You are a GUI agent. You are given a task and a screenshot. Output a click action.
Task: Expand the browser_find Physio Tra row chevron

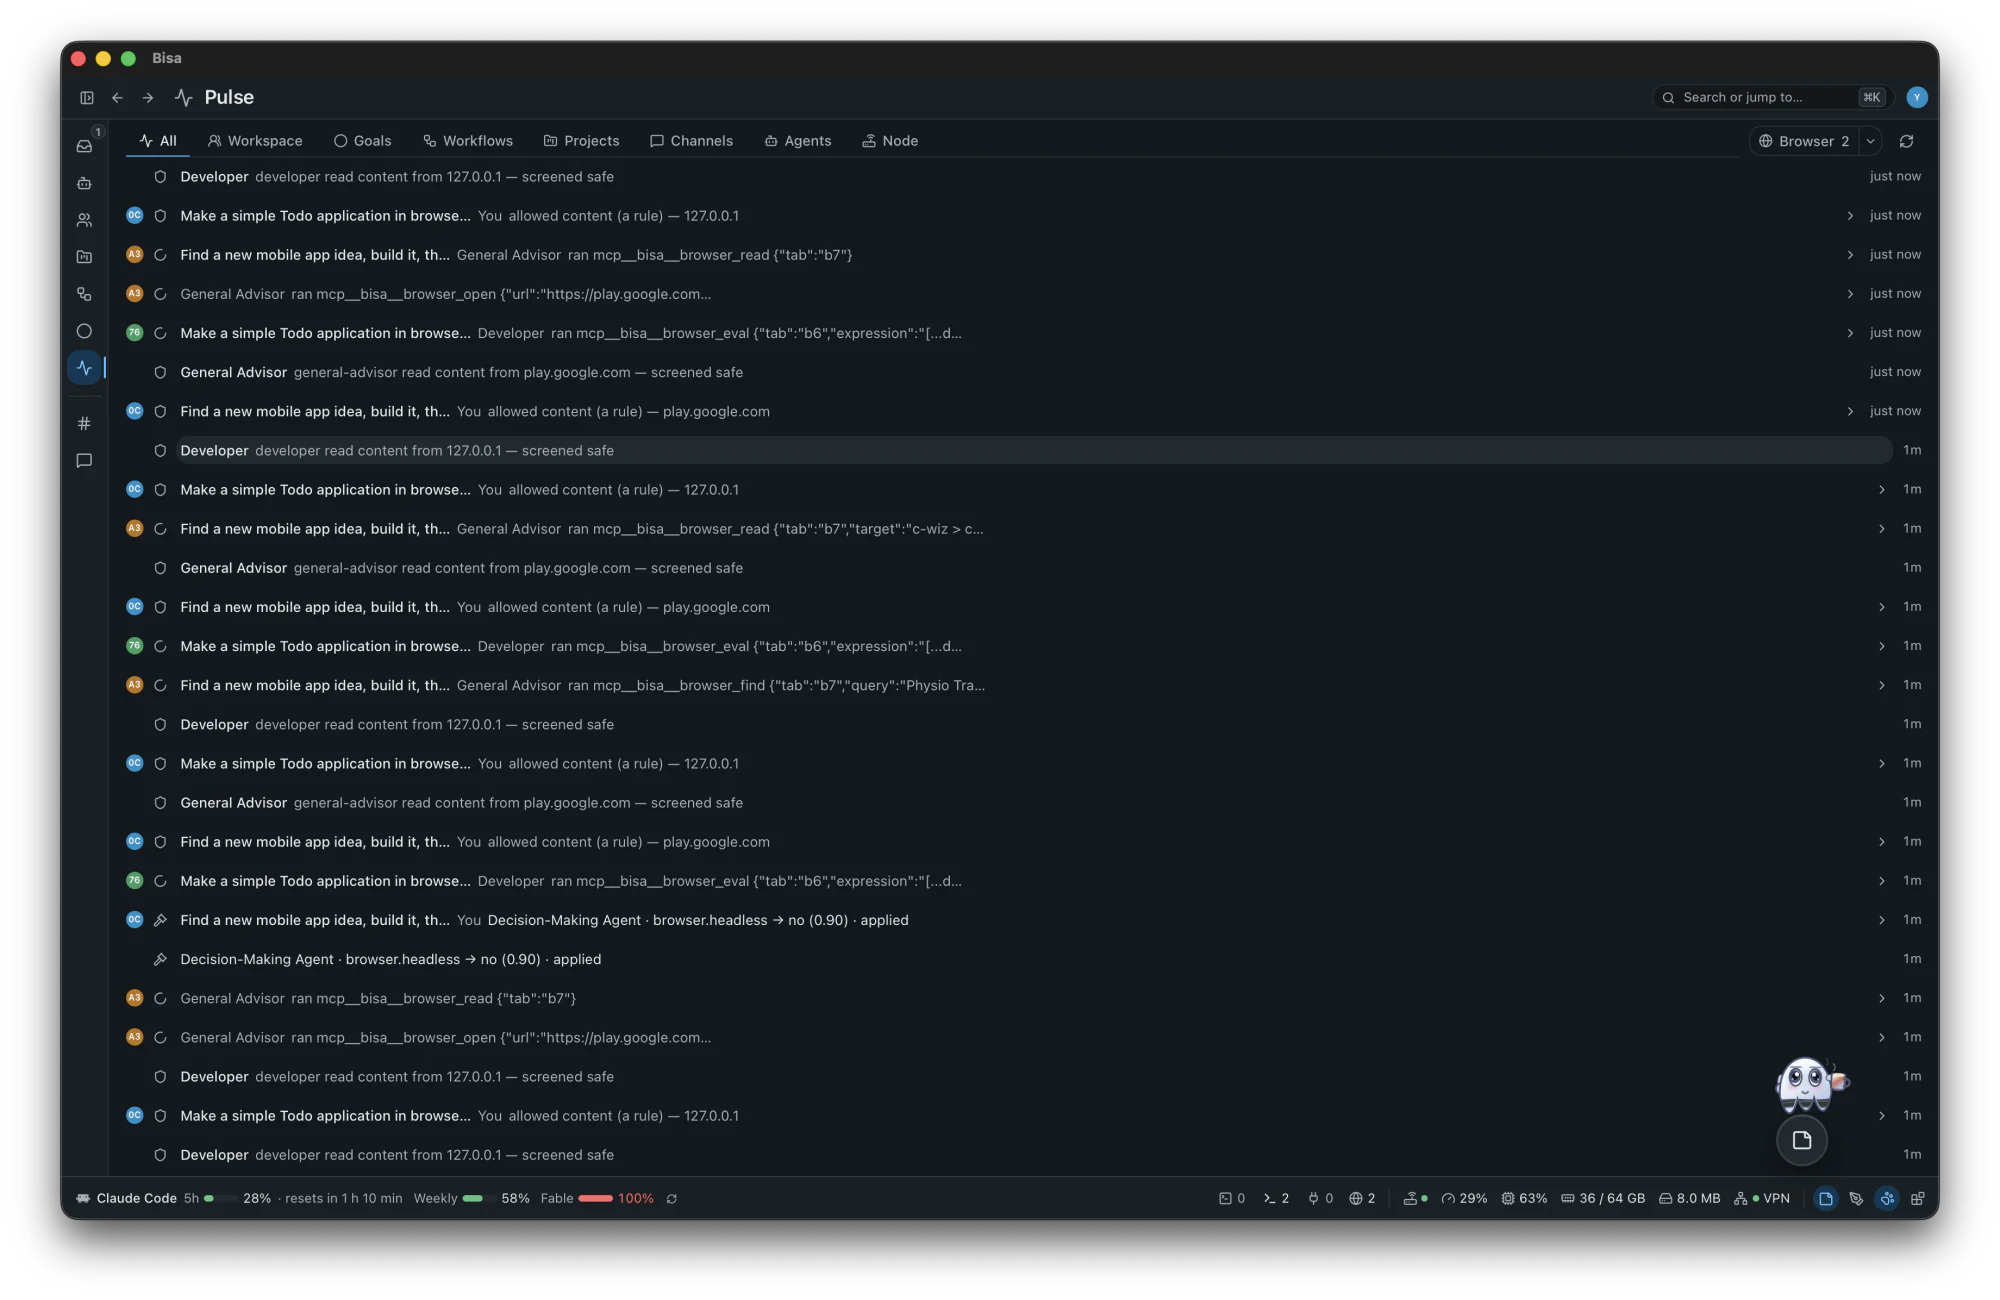[x=1882, y=685]
